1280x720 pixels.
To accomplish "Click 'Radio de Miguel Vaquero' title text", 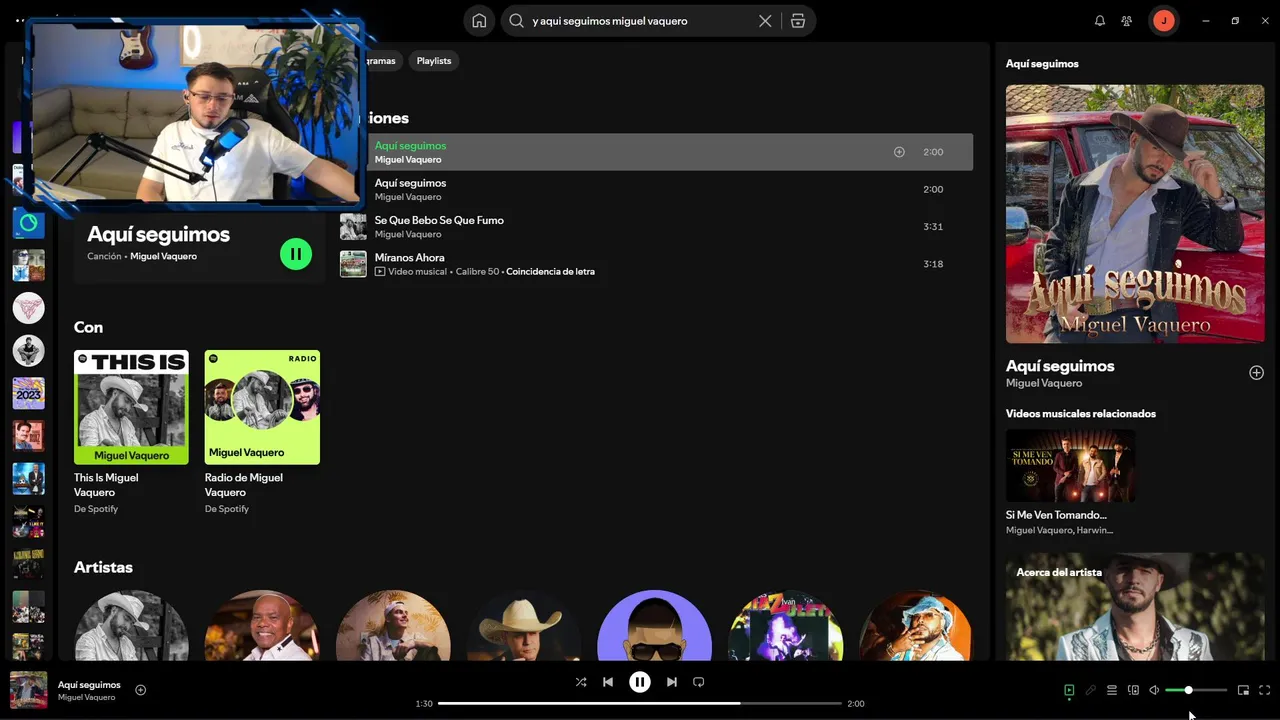I will tap(244, 485).
